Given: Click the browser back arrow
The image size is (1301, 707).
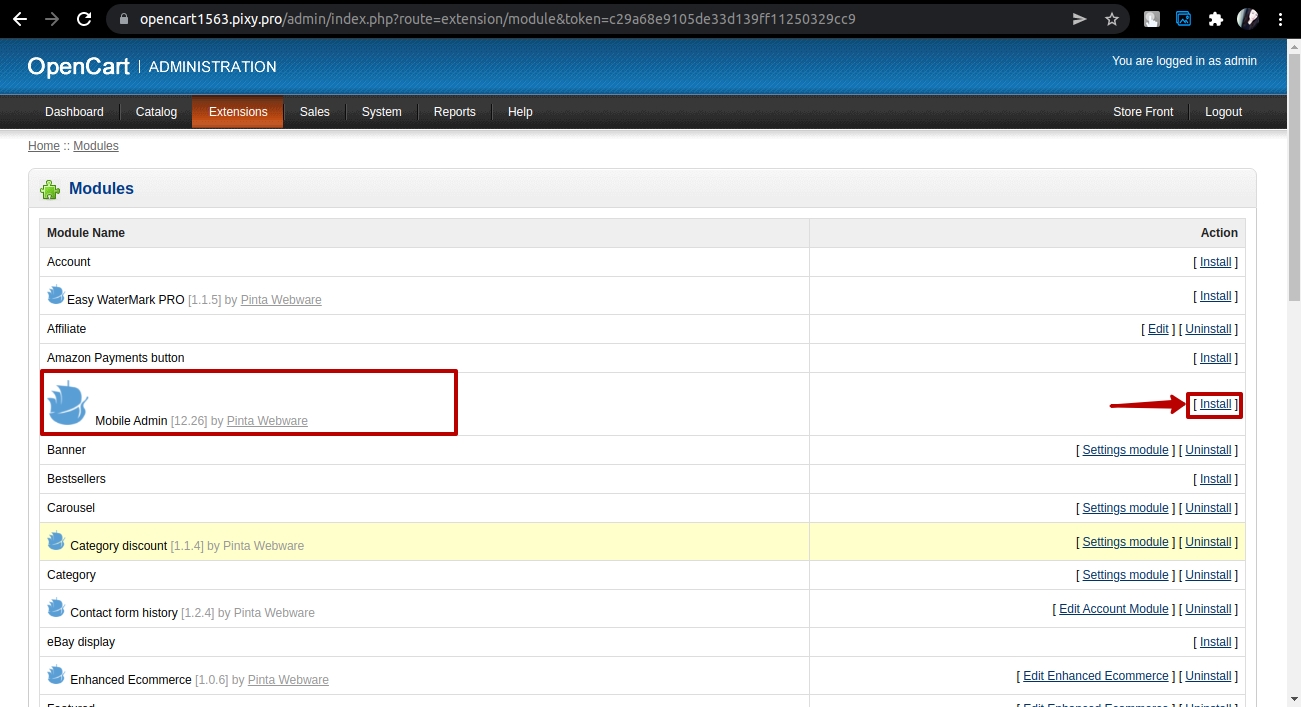Looking at the screenshot, I should (x=19, y=19).
